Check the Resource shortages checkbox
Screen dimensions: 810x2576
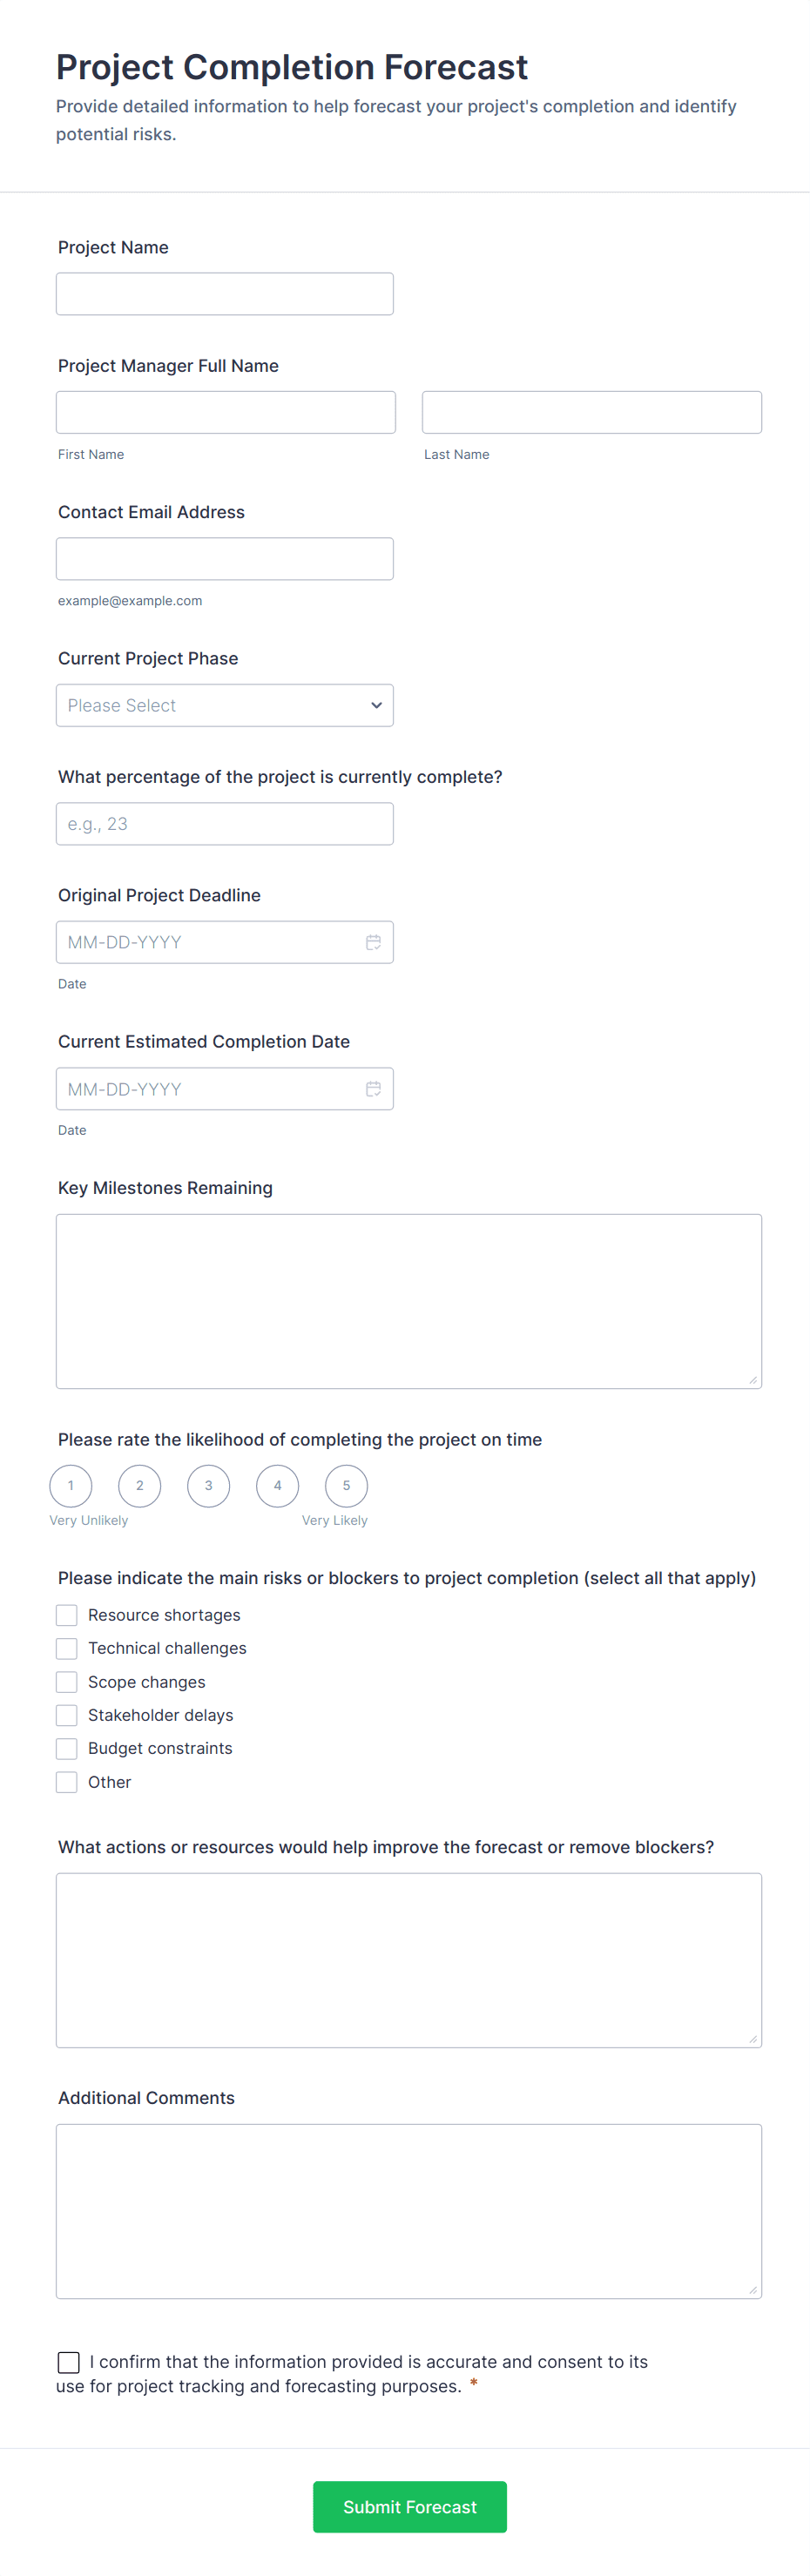(x=67, y=1614)
